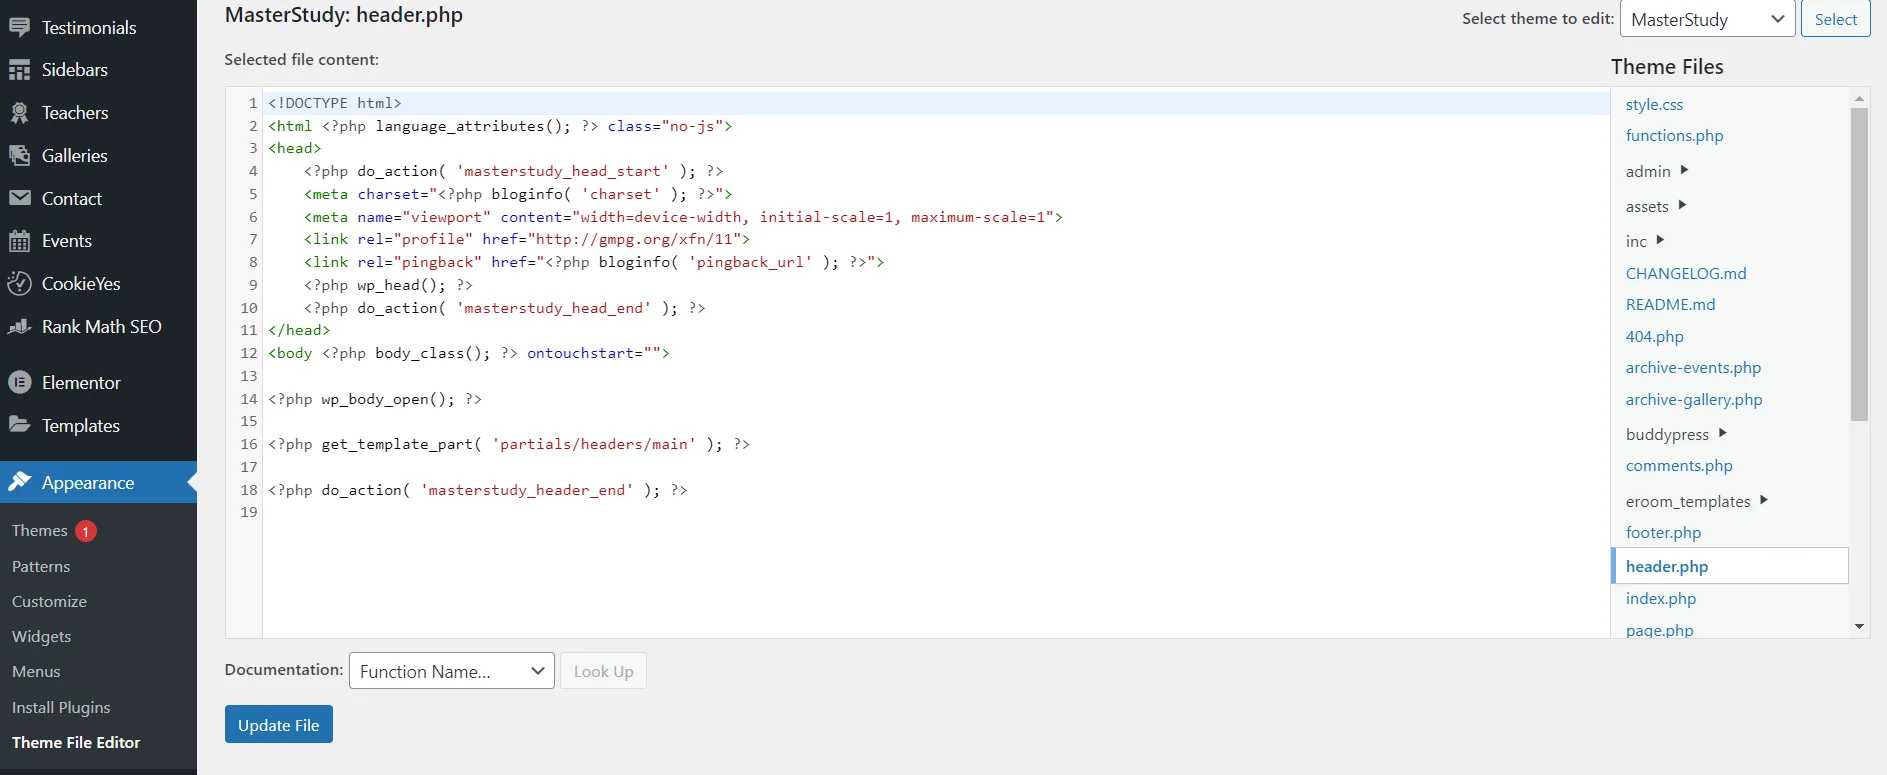Screen dimensions: 1887x775
Task: Open Theme File Editor submenu
Action: point(76,742)
